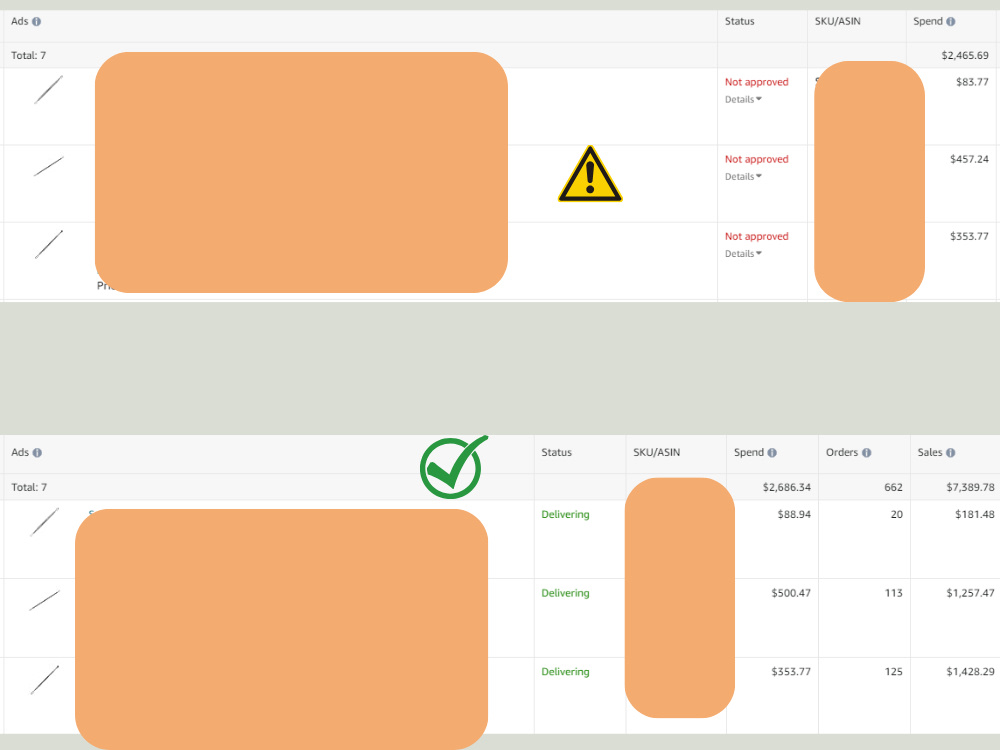Open product thumbnail of the $500.47 ad
Image resolution: width=1000 pixels, height=750 pixels.
pos(45,600)
